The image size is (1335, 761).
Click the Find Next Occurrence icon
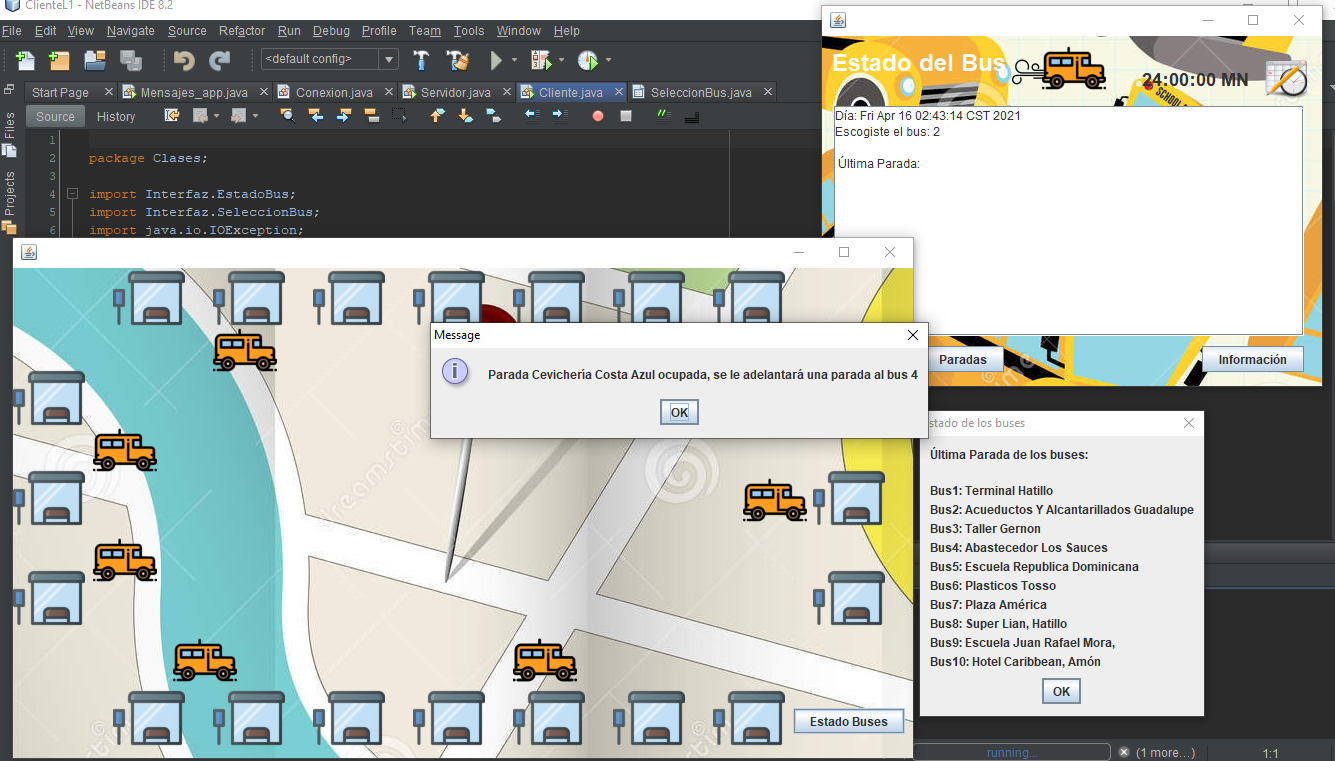(343, 116)
